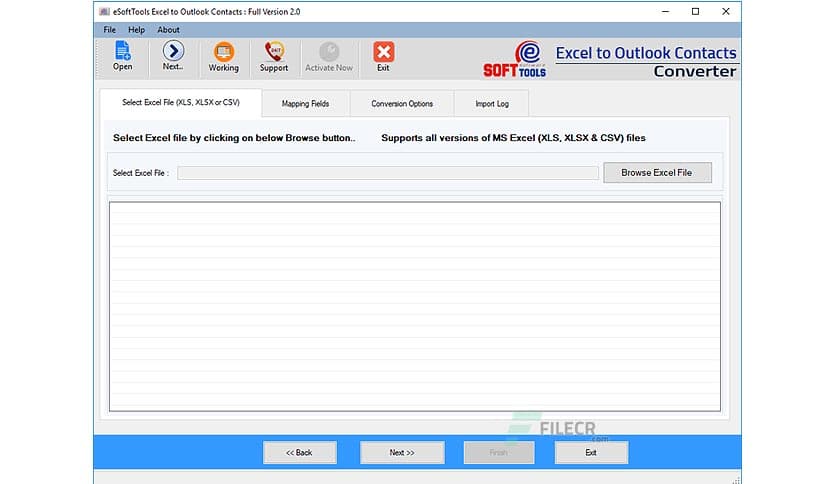The image size is (836, 484).
Task: Click the 'Select Excel file by clicking' instruction text
Action: (234, 138)
